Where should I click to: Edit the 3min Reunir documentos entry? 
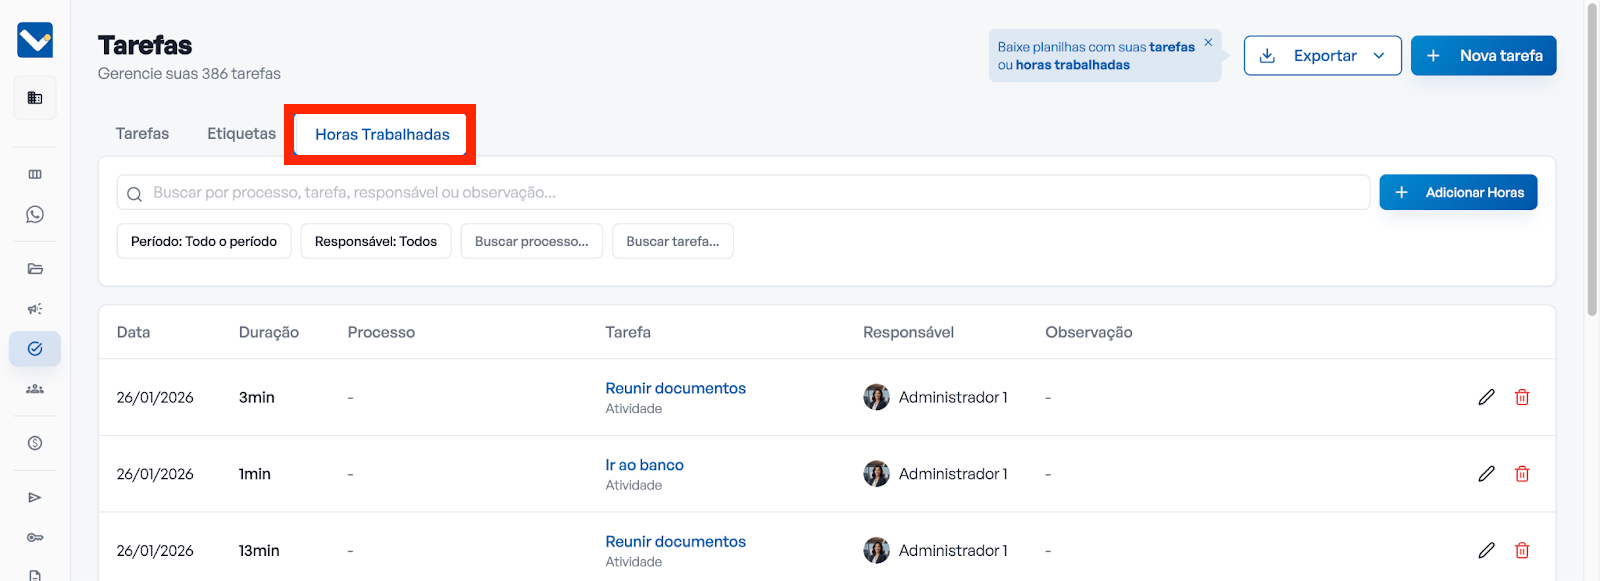(x=1486, y=397)
